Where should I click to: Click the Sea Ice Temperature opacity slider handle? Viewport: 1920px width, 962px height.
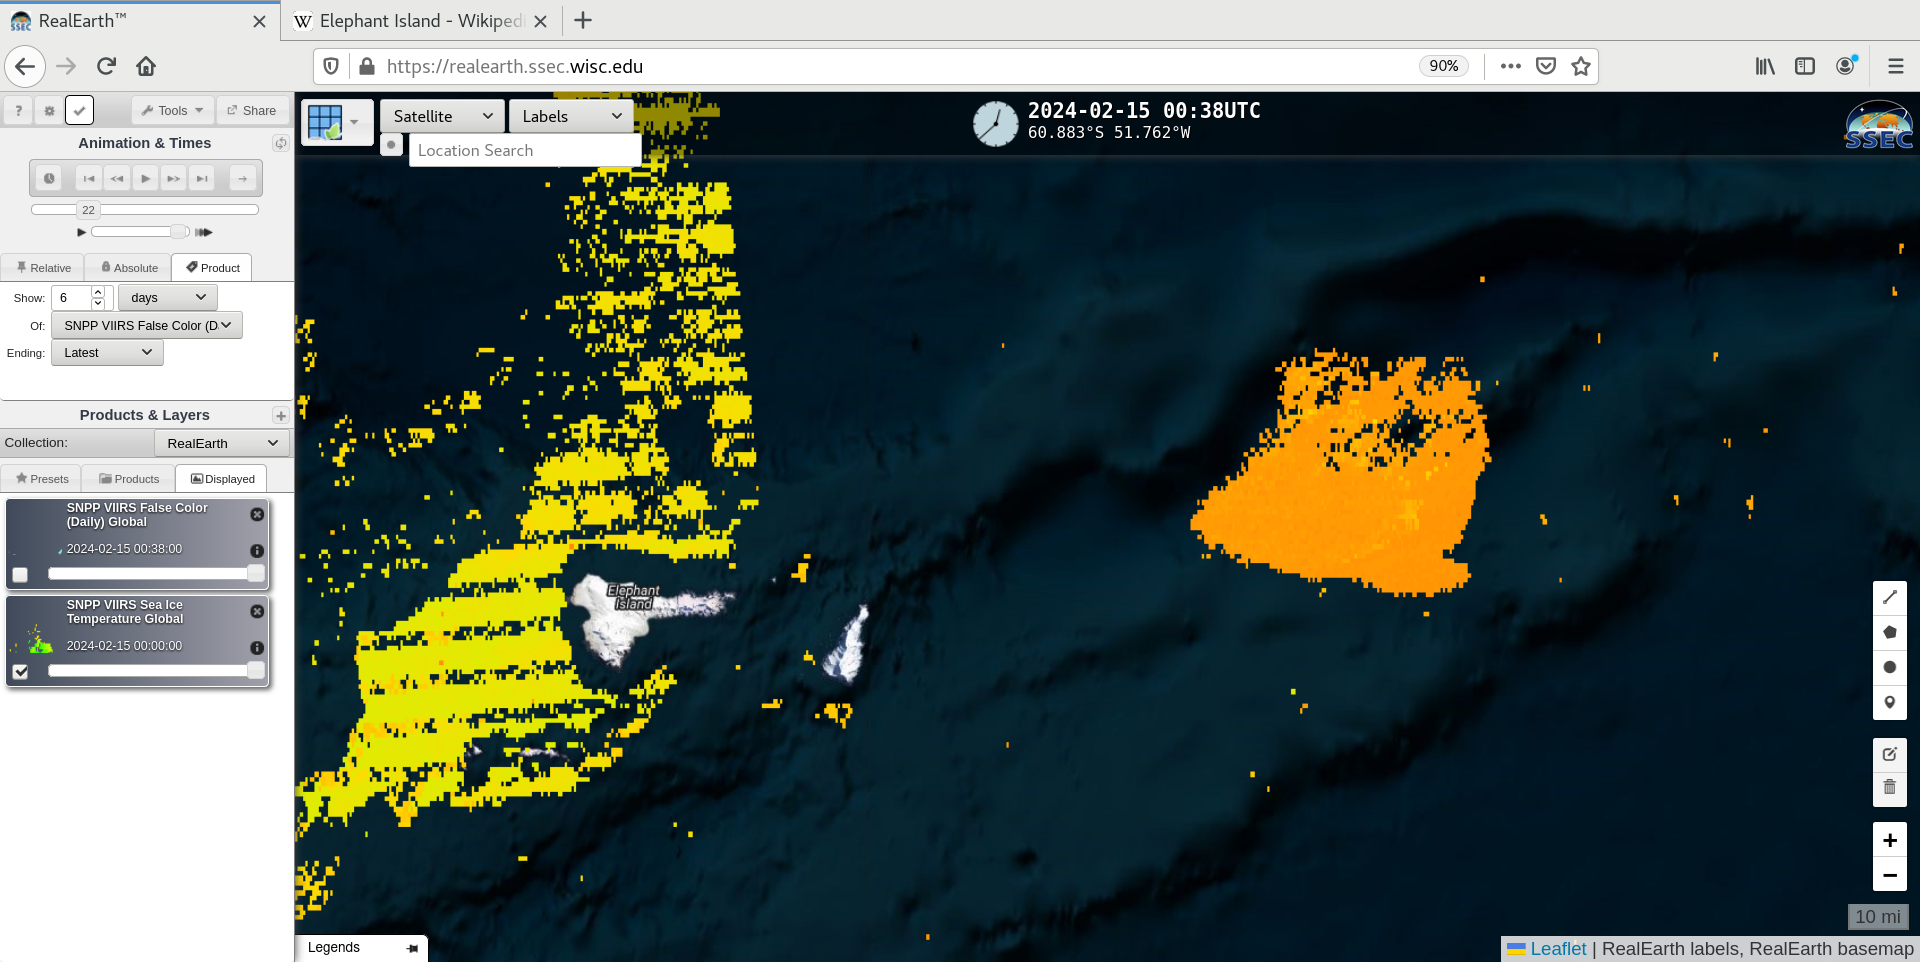point(256,671)
